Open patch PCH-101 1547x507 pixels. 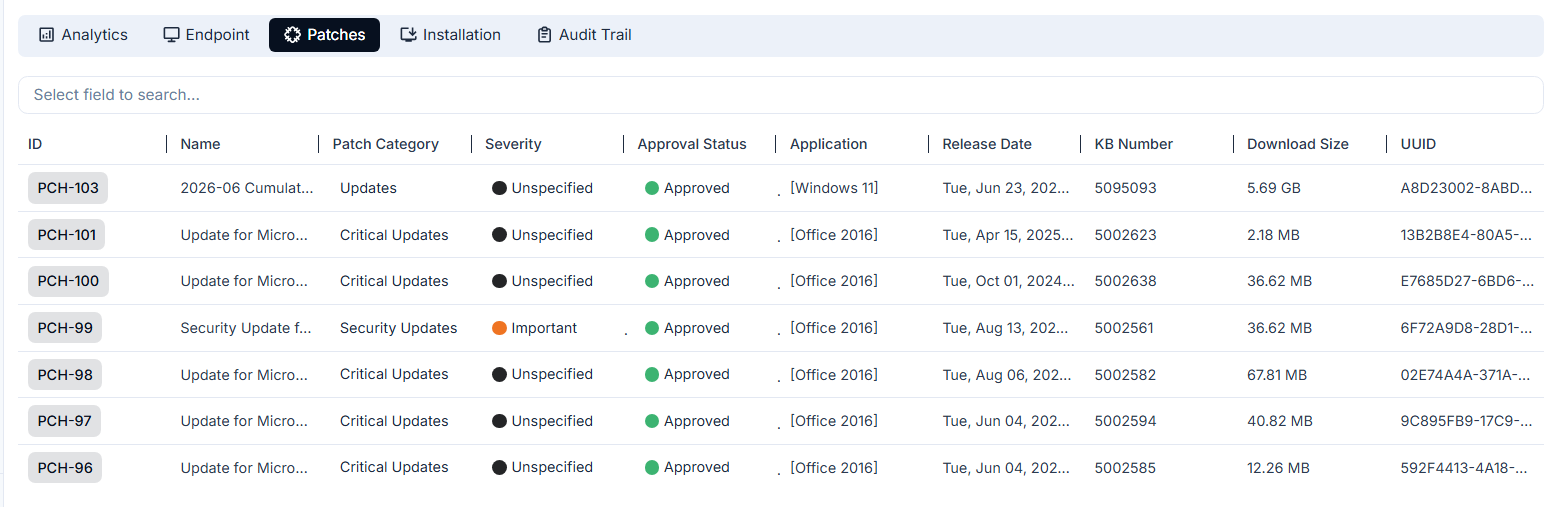coord(67,235)
